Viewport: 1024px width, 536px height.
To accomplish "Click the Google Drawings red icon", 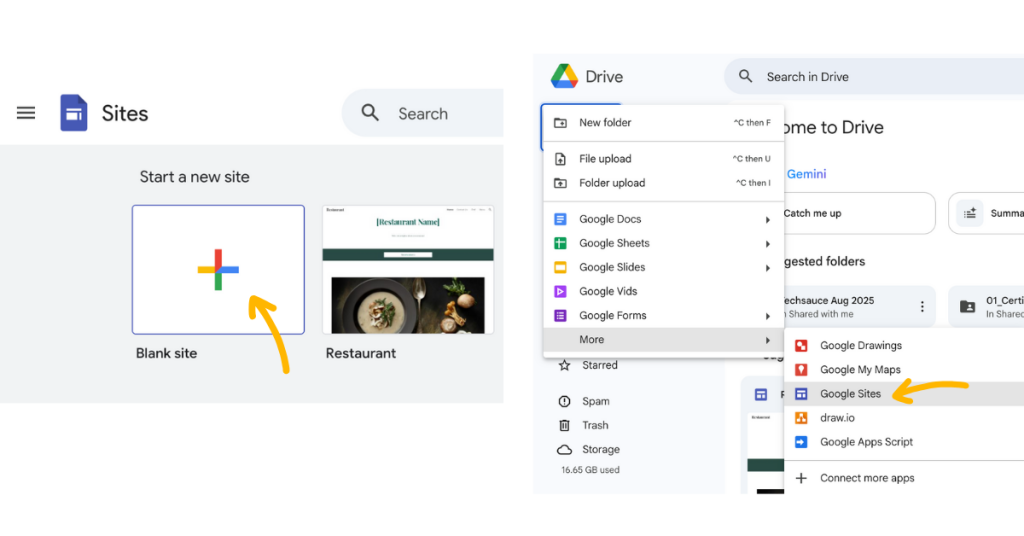I will pos(801,345).
